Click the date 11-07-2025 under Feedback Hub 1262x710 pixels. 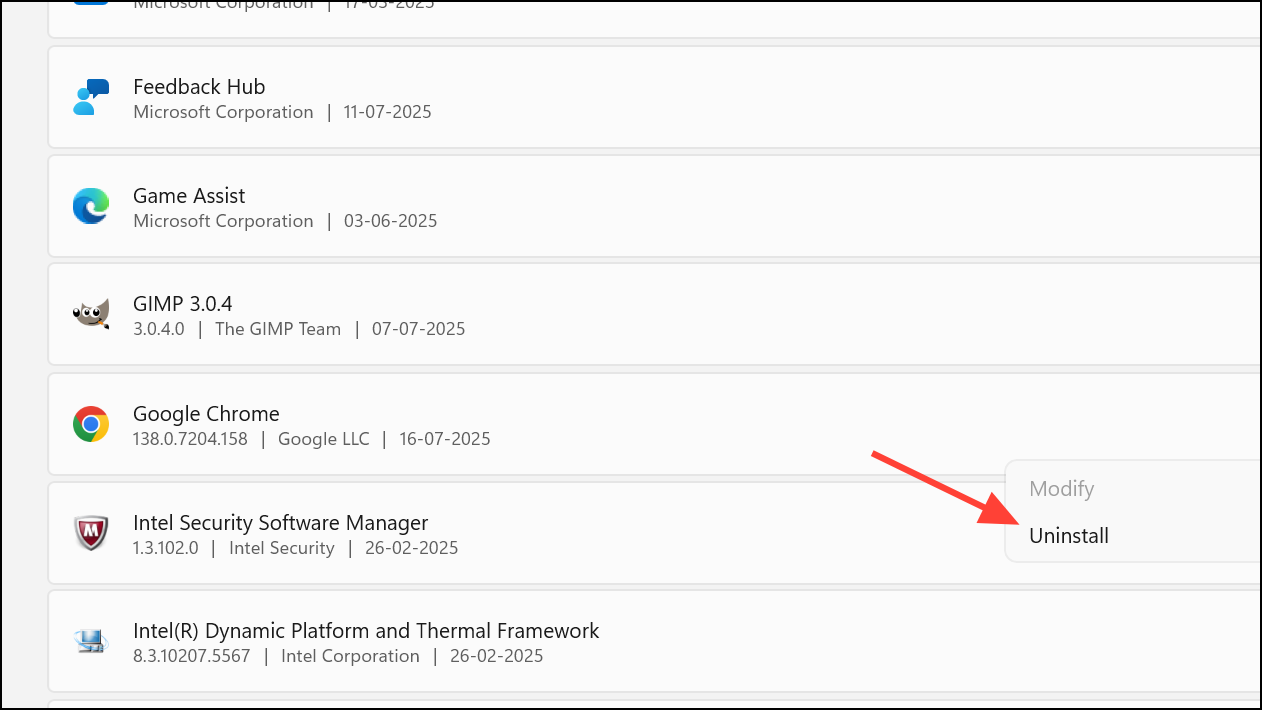coord(387,112)
